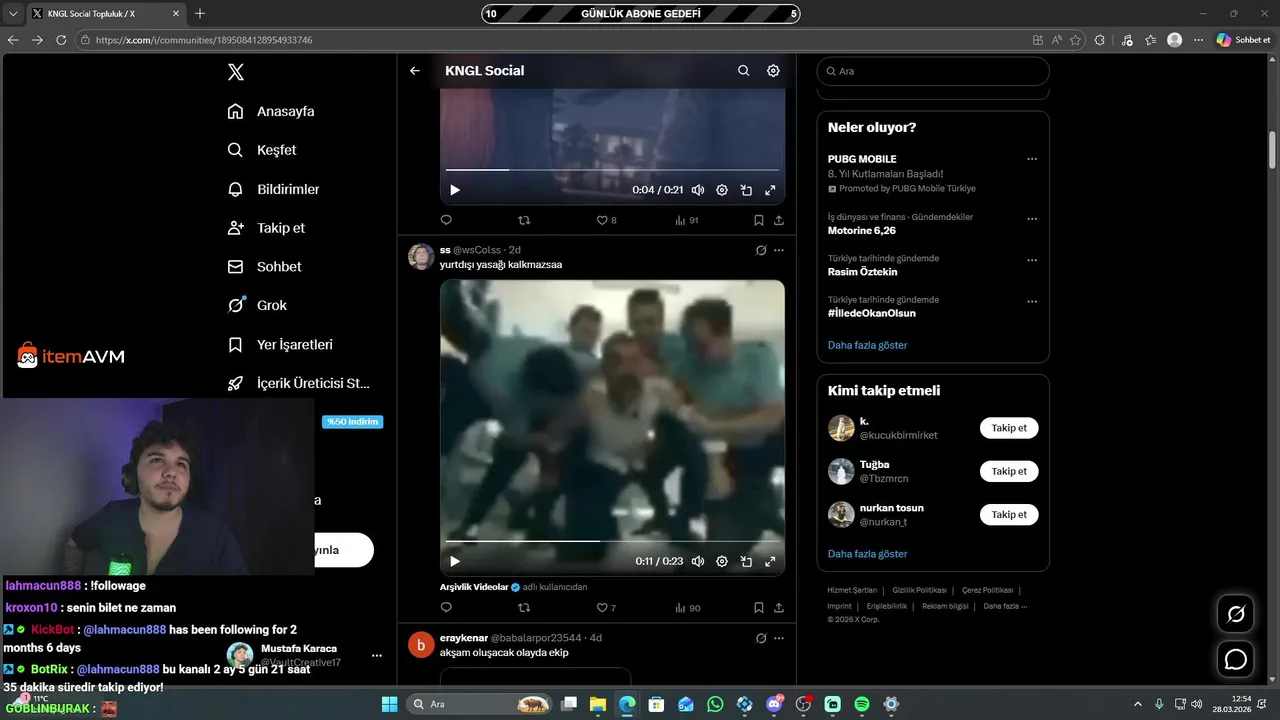Like the ss post with 7 likes
Viewport: 1280px width, 720px height.
(x=606, y=607)
